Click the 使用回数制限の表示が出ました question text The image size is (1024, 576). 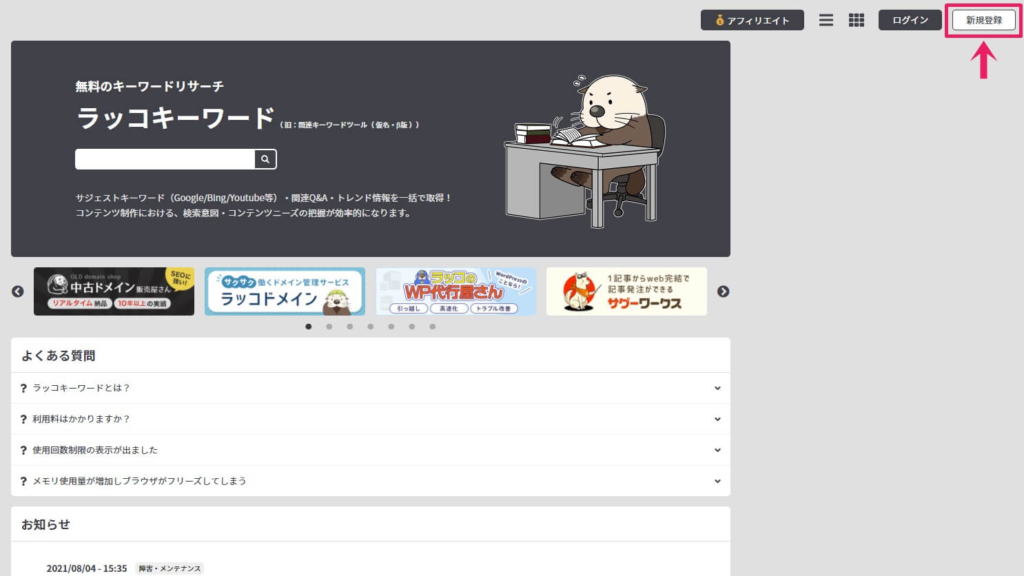click(x=95, y=450)
